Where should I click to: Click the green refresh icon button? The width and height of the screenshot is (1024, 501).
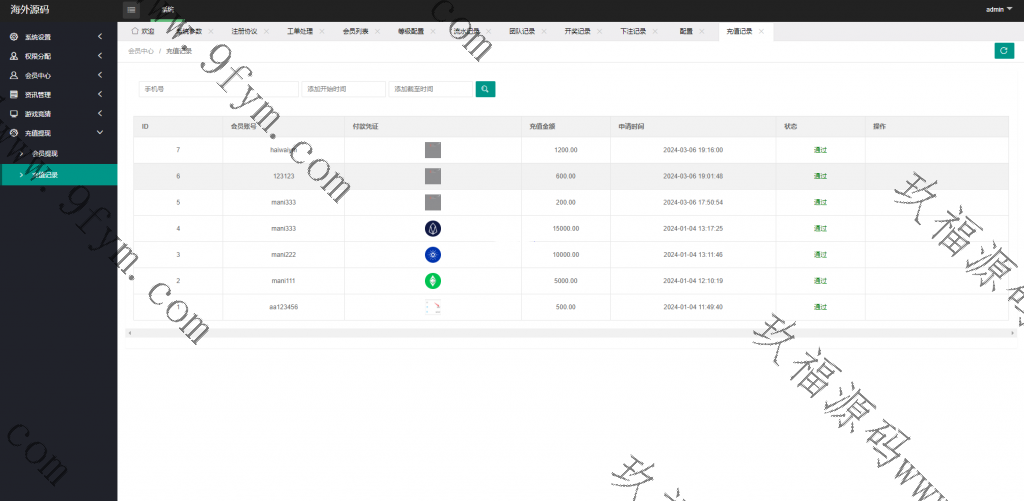[1004, 51]
